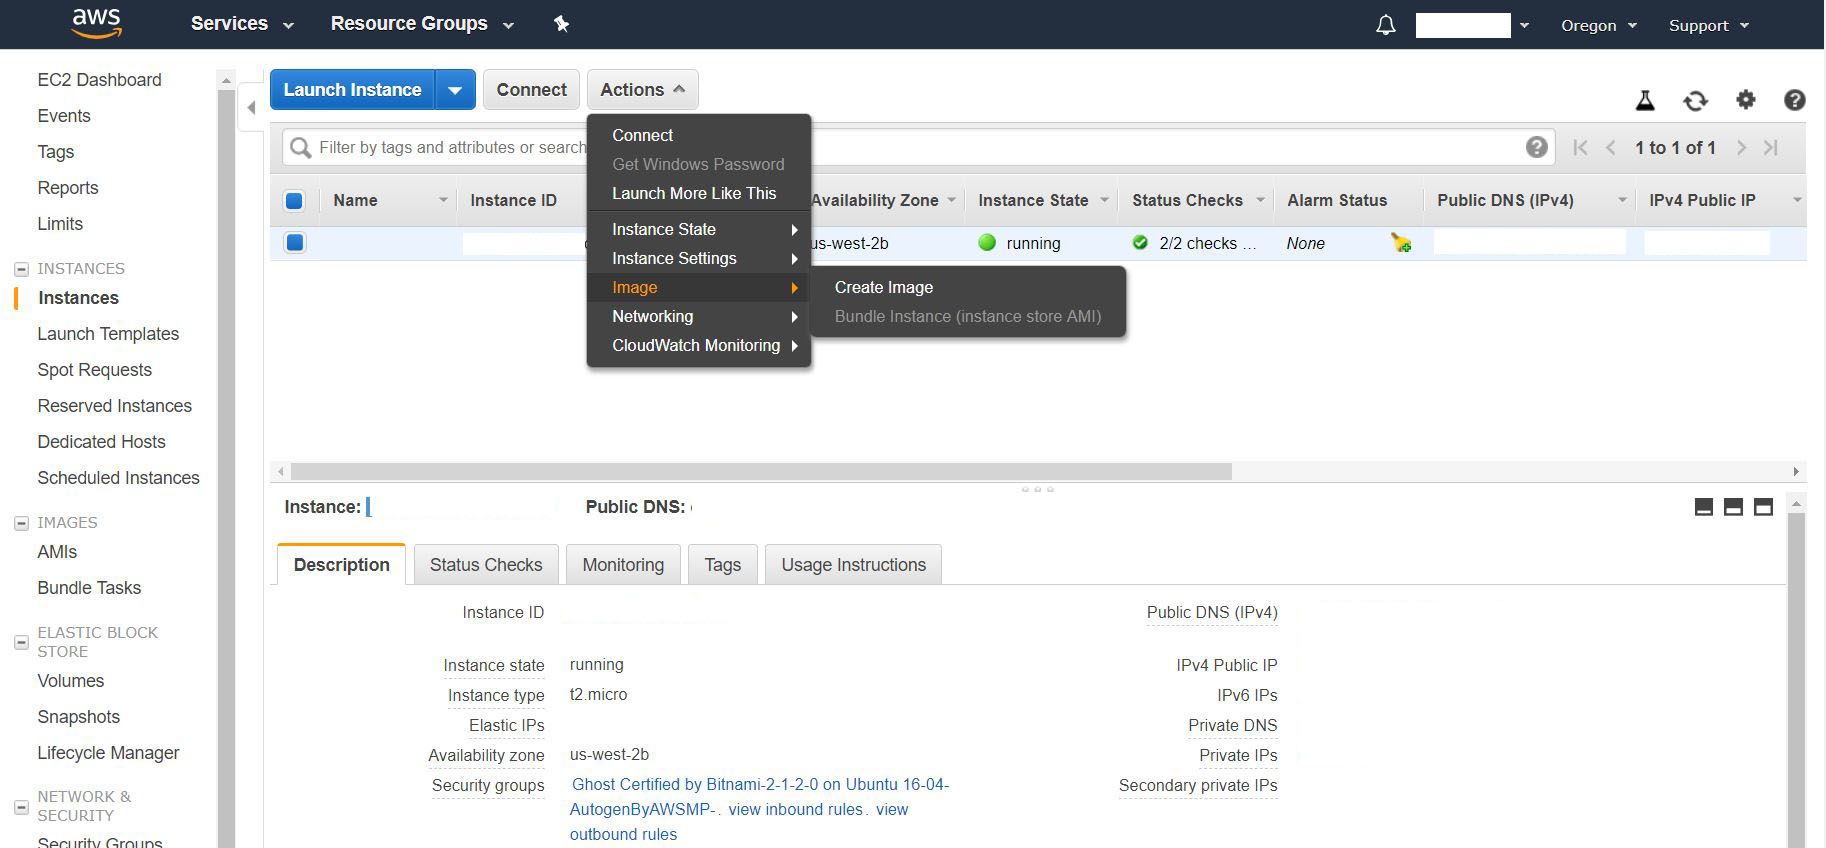1826x848 pixels.
Task: Open Reserved Instances in sidebar
Action: click(x=114, y=406)
